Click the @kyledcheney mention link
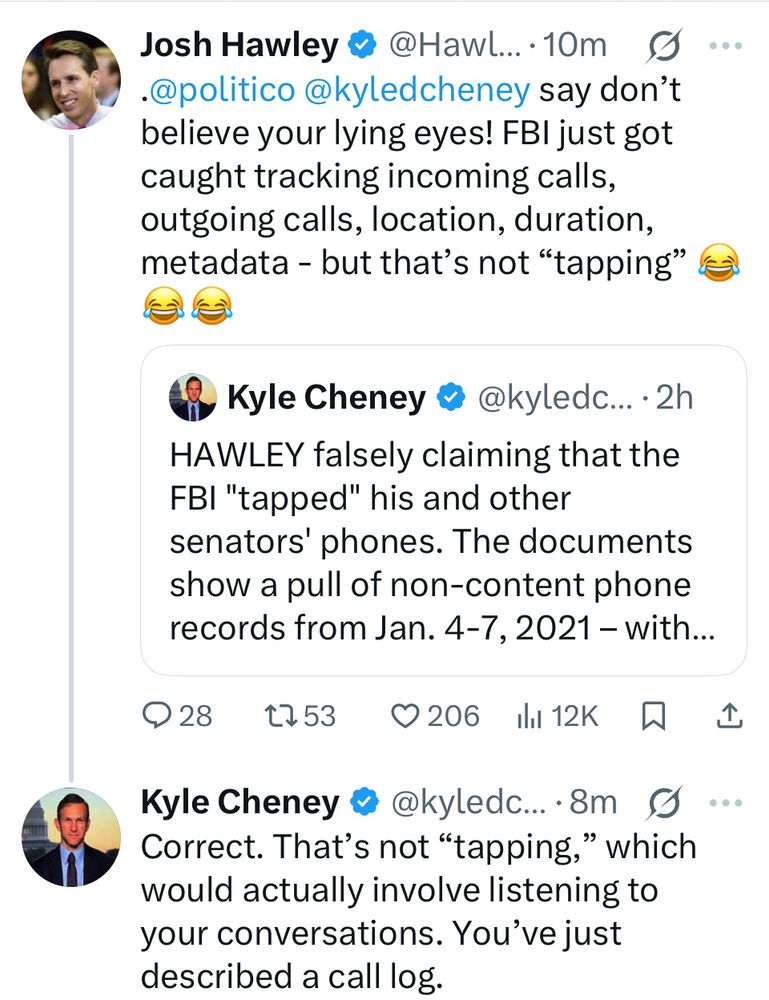The width and height of the screenshot is (769, 1000). 417,91
